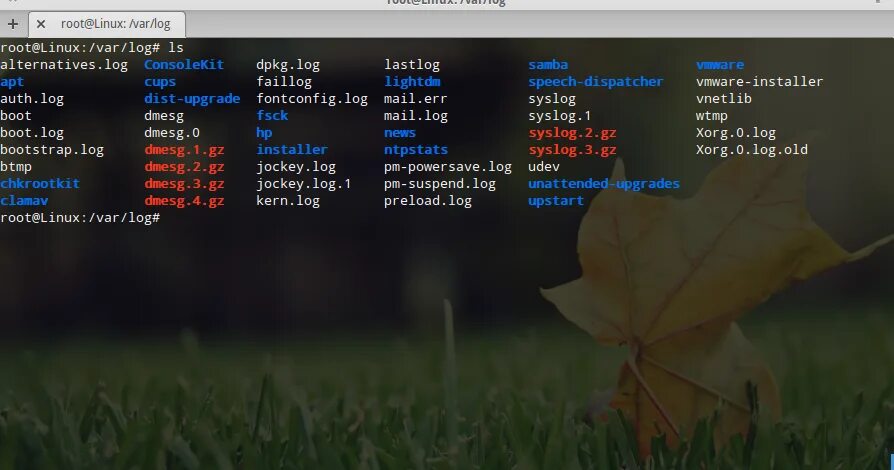Close the root@Linux: /var/log tab

pyautogui.click(x=40, y=24)
